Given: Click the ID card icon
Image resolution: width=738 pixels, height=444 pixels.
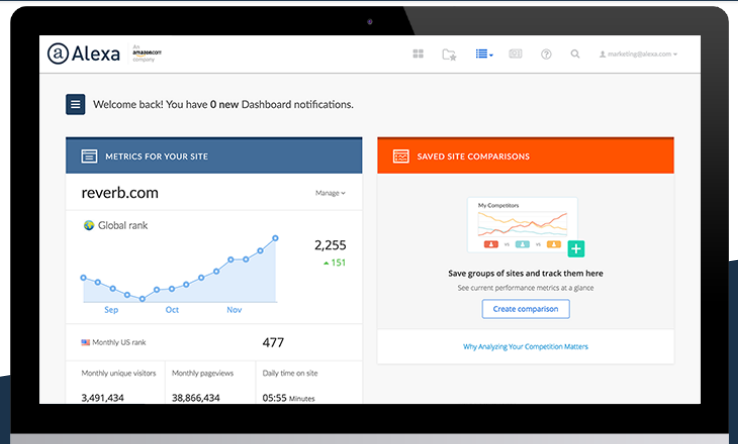Looking at the screenshot, I should pos(515,54).
